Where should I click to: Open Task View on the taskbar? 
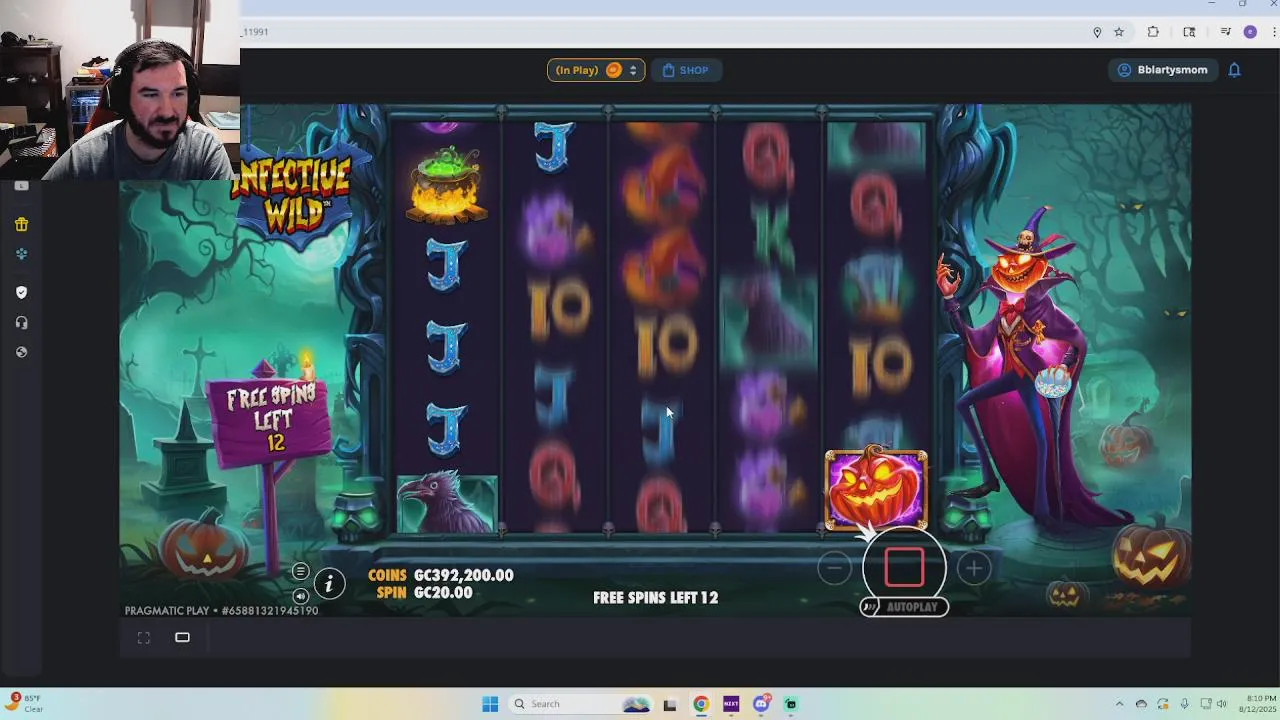tap(670, 704)
